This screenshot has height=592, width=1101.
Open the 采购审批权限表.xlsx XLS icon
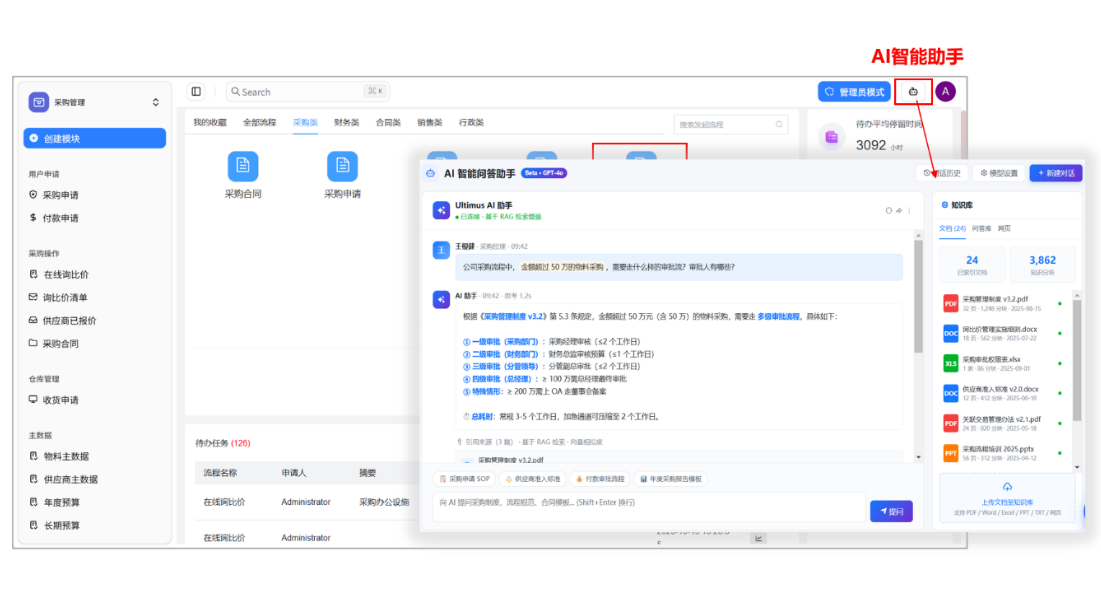[x=950, y=363]
